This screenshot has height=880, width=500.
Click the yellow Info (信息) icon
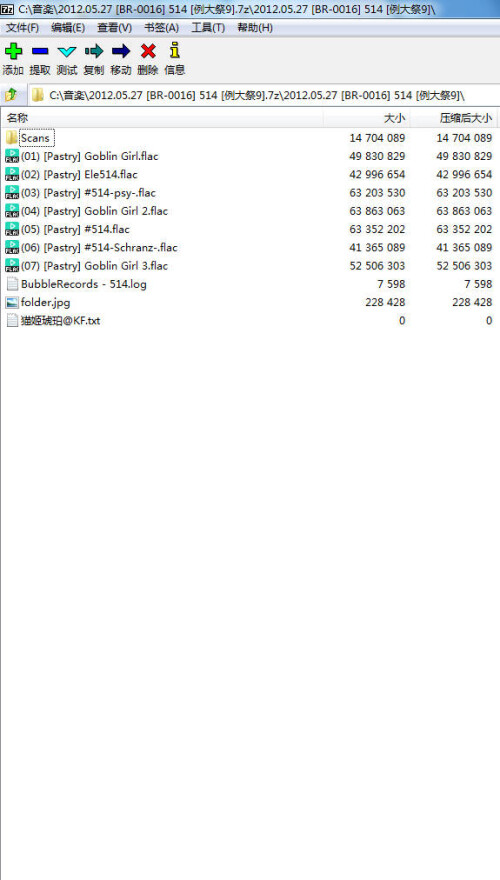tap(175, 51)
